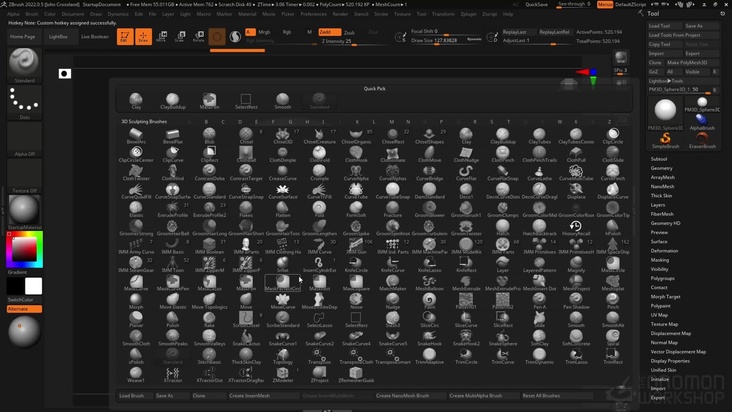Open the Zplugin menu
Screen dimensions: 732x412
[468, 14]
